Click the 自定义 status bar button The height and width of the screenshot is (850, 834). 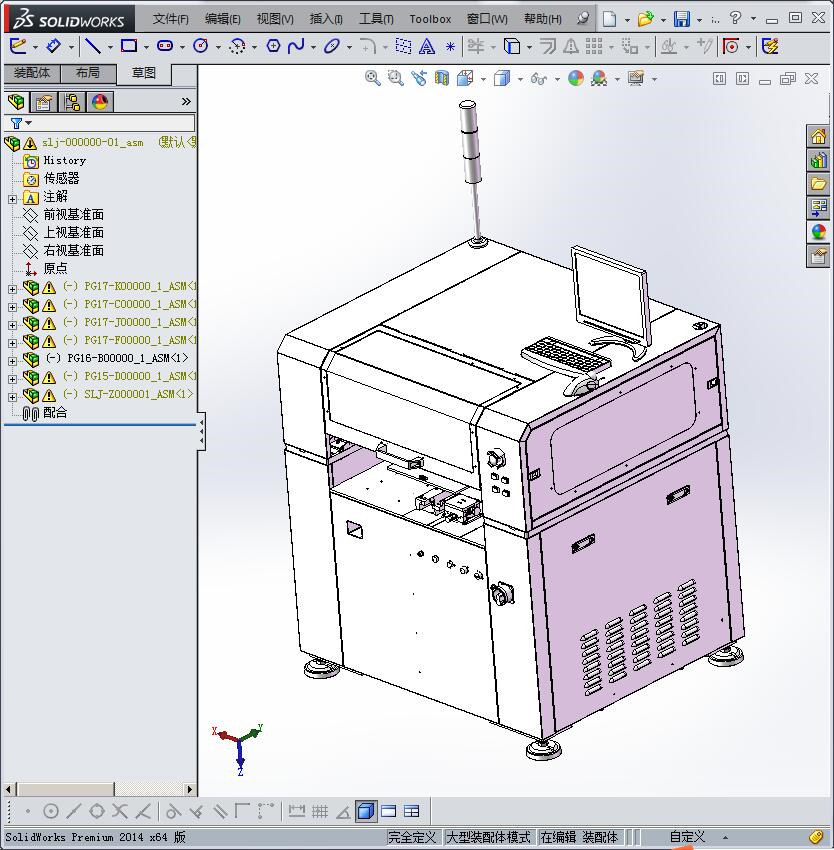[x=687, y=837]
